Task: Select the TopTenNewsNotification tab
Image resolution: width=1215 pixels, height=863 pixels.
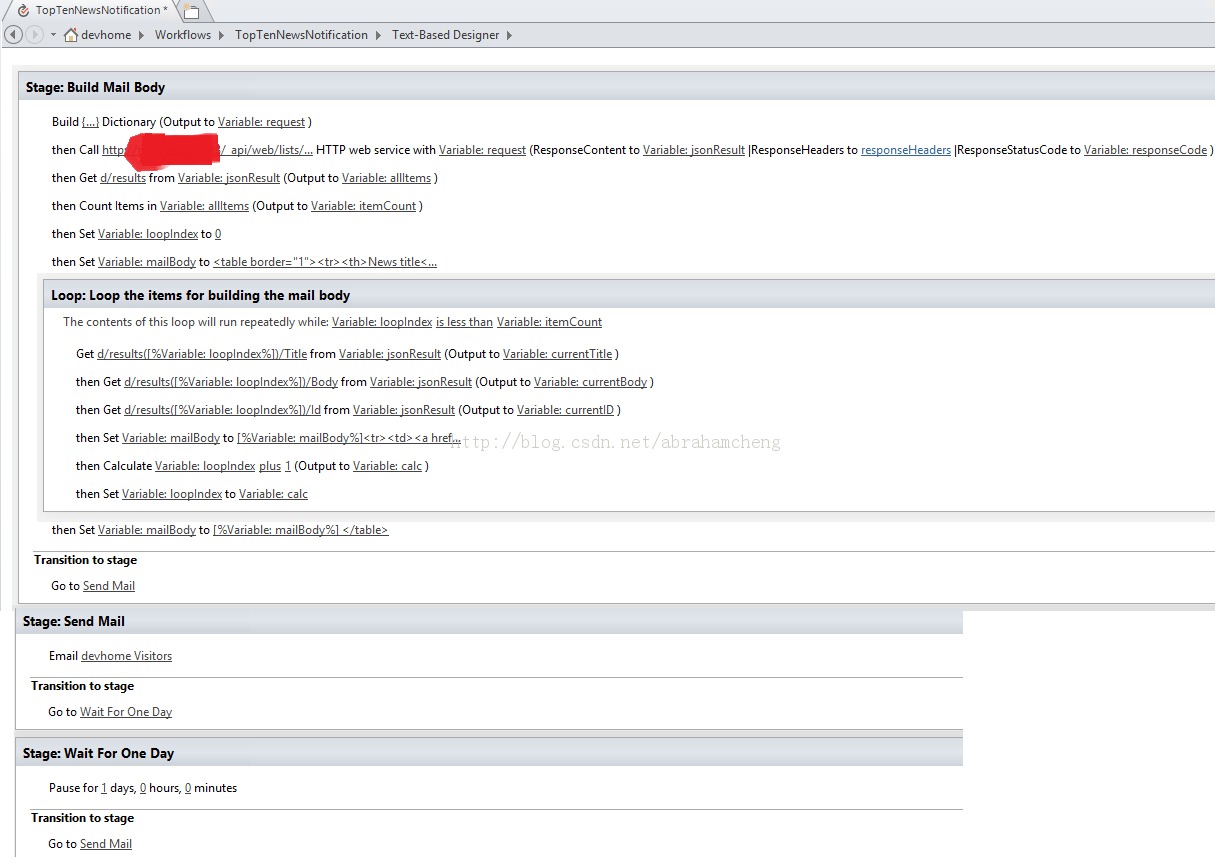Action: point(95,10)
